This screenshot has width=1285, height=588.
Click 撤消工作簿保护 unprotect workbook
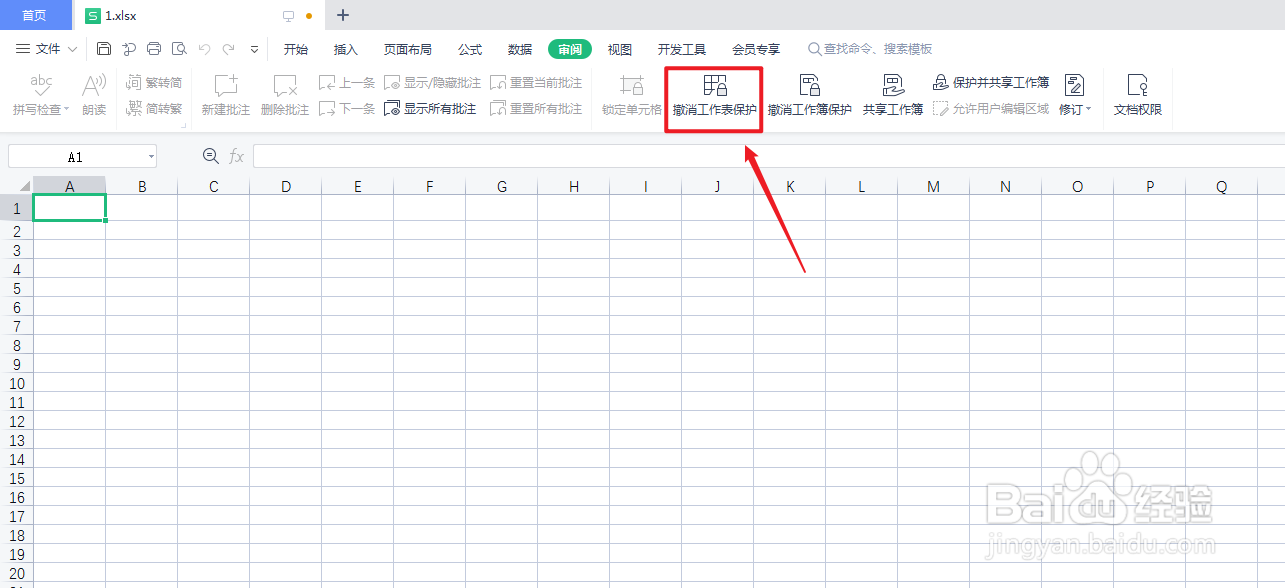click(810, 97)
